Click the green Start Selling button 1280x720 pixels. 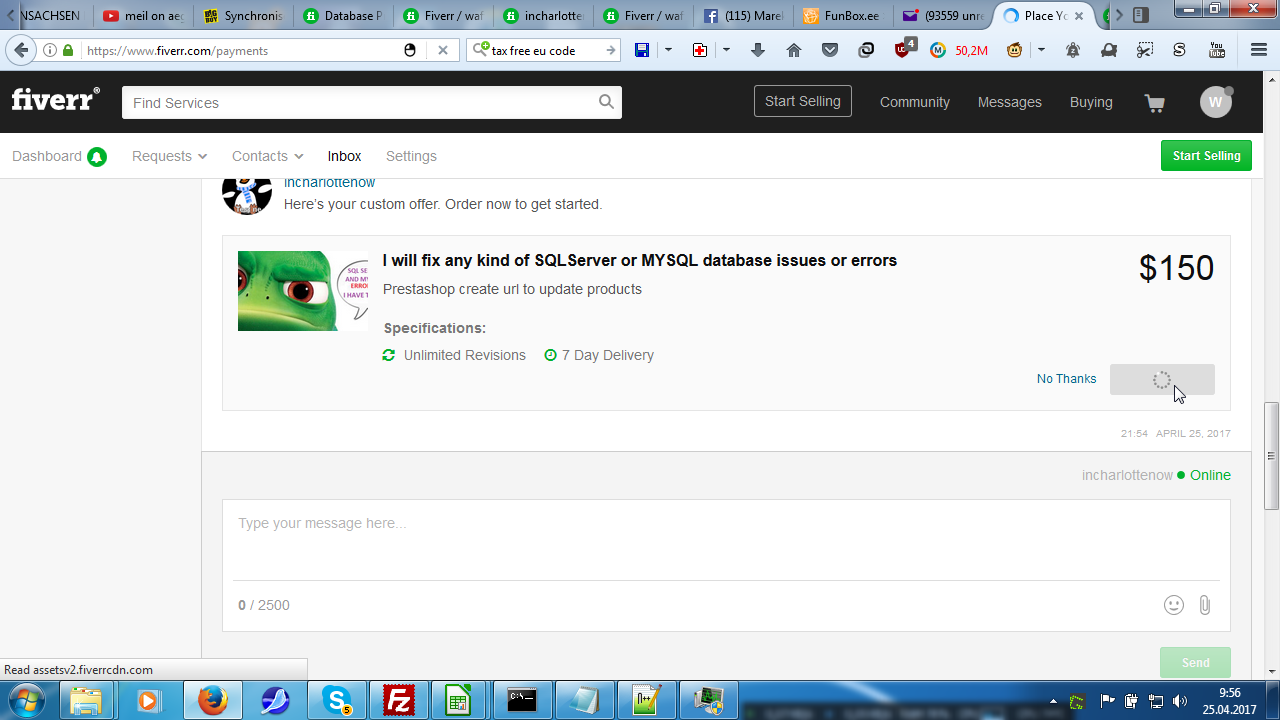click(x=1206, y=156)
